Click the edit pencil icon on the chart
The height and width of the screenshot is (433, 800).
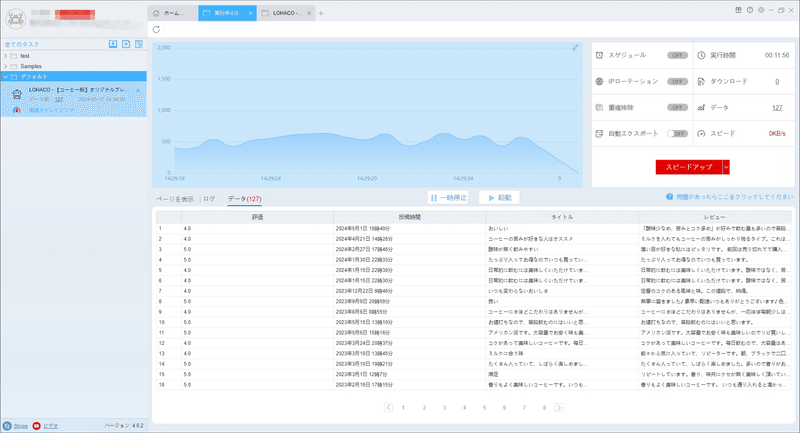pyautogui.click(x=575, y=47)
